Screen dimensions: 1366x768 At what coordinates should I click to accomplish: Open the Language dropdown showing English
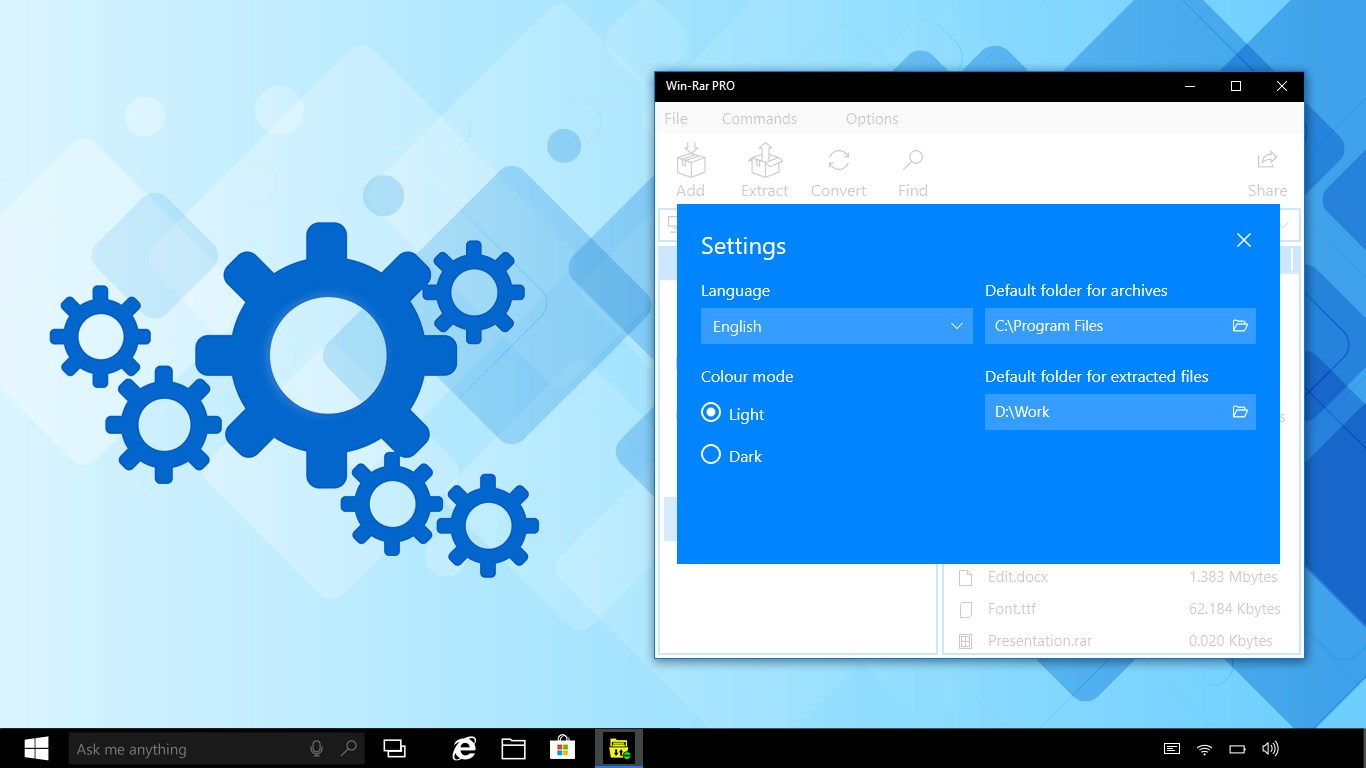point(837,326)
